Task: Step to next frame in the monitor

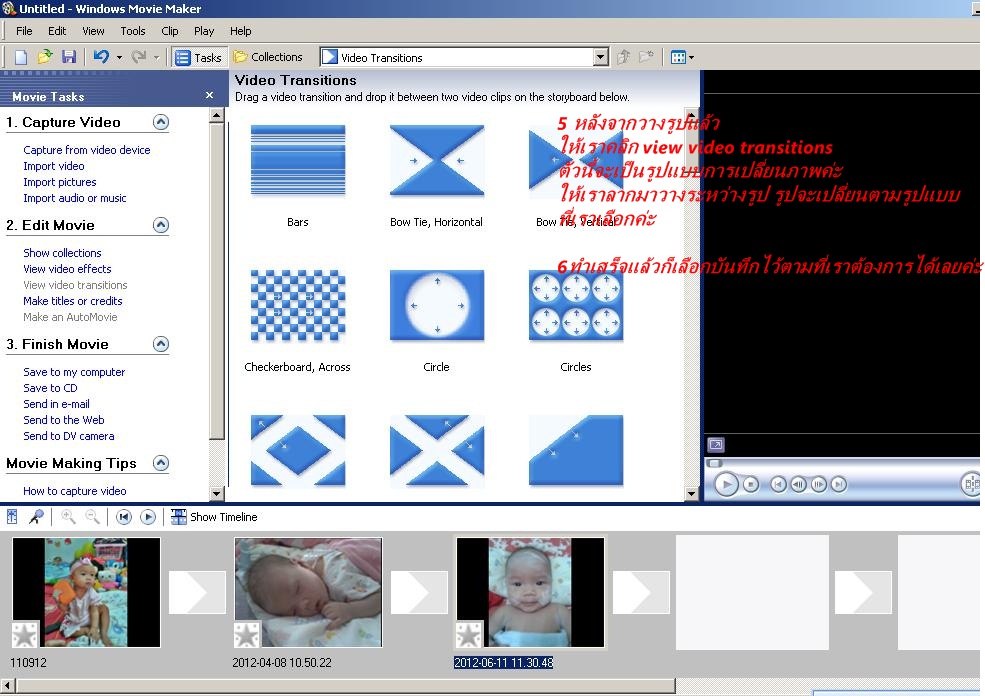Action: 819,484
